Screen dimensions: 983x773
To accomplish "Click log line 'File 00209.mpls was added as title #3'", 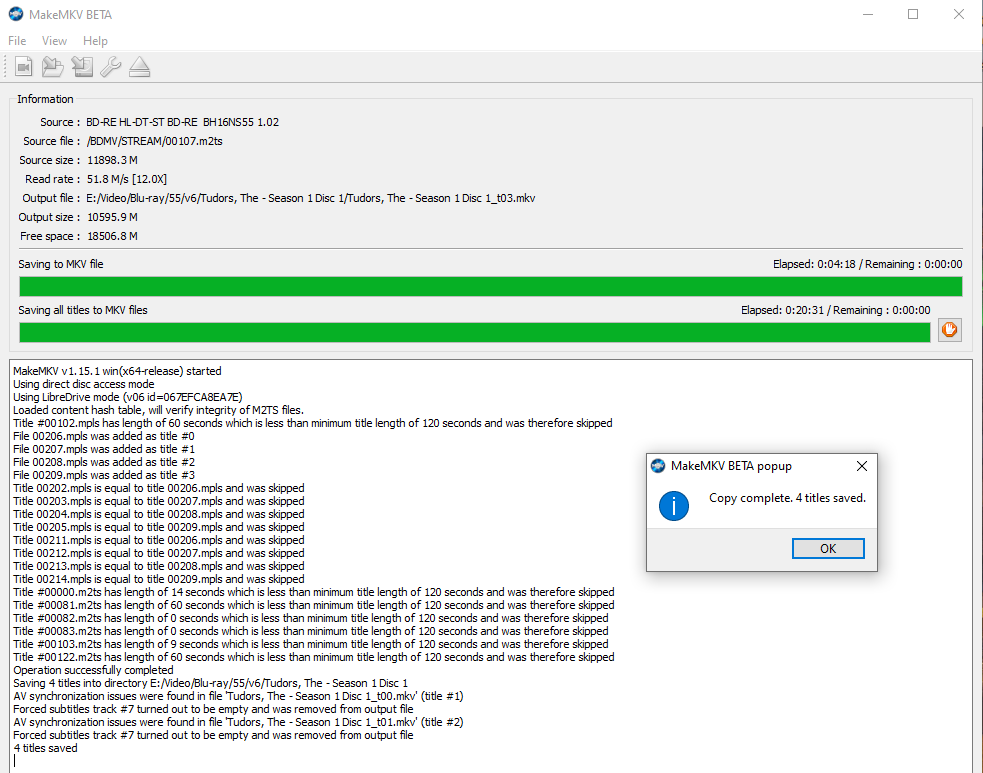I will click(104, 475).
